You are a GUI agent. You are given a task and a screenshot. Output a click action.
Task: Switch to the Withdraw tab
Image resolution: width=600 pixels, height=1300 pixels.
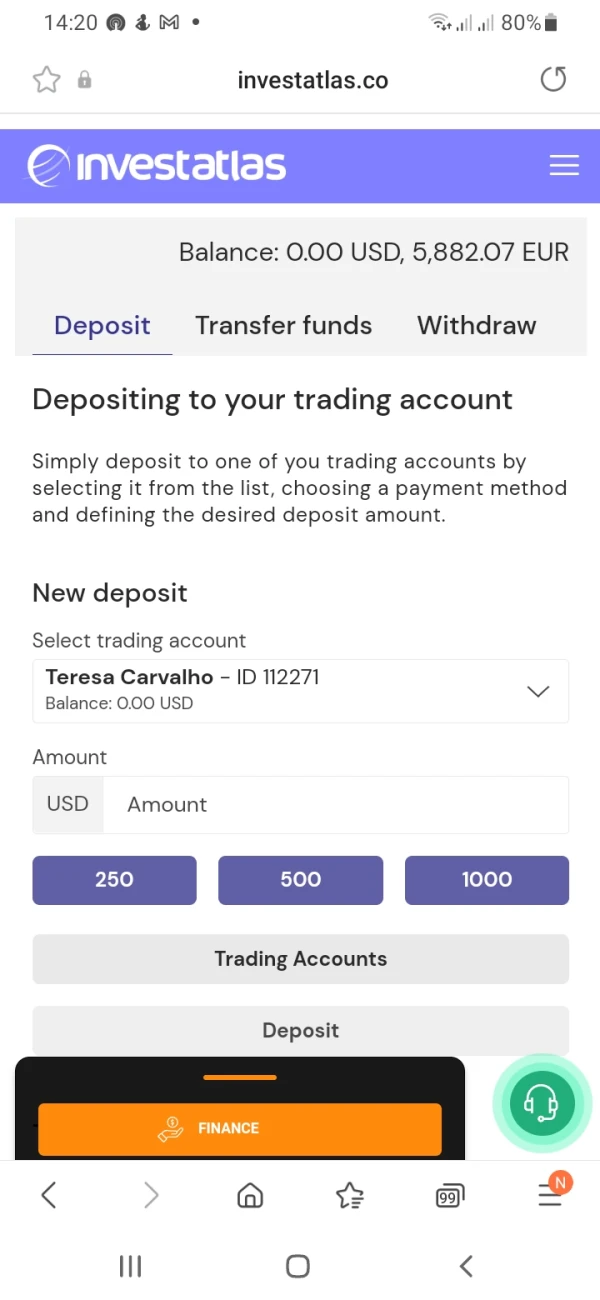point(476,326)
